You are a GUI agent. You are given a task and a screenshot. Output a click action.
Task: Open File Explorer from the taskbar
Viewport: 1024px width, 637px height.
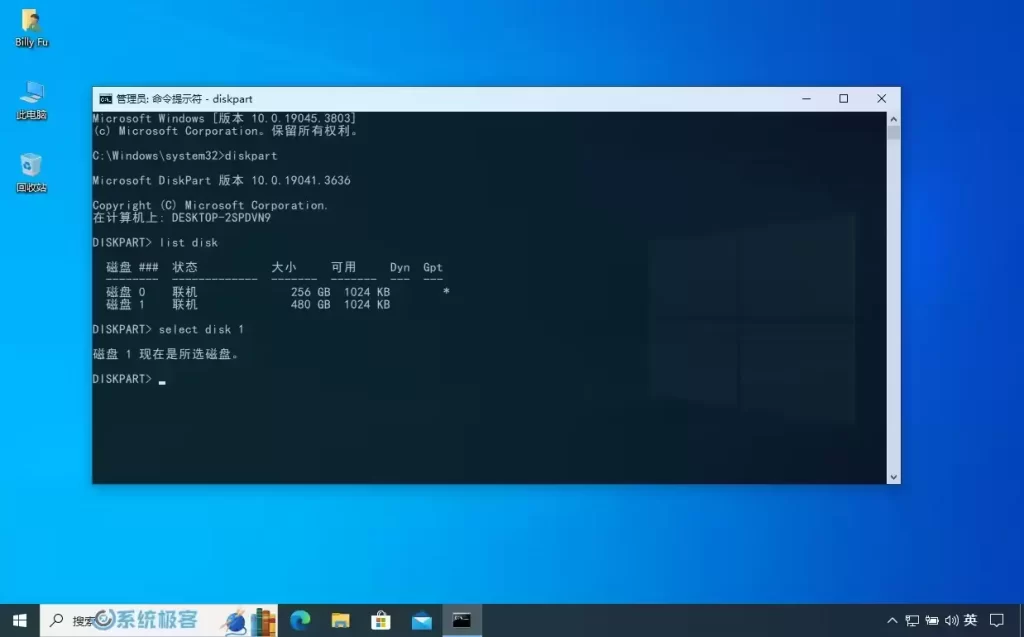[x=340, y=620]
